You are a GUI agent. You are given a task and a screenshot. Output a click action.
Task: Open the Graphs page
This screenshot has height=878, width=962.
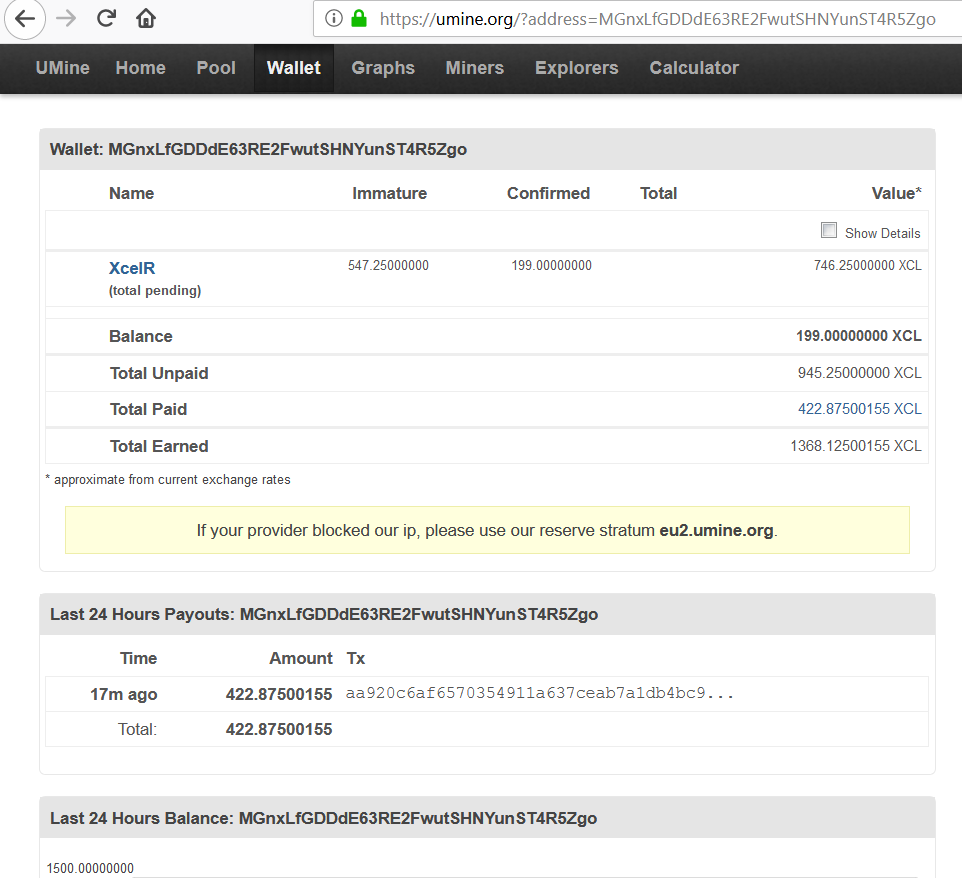coord(383,68)
